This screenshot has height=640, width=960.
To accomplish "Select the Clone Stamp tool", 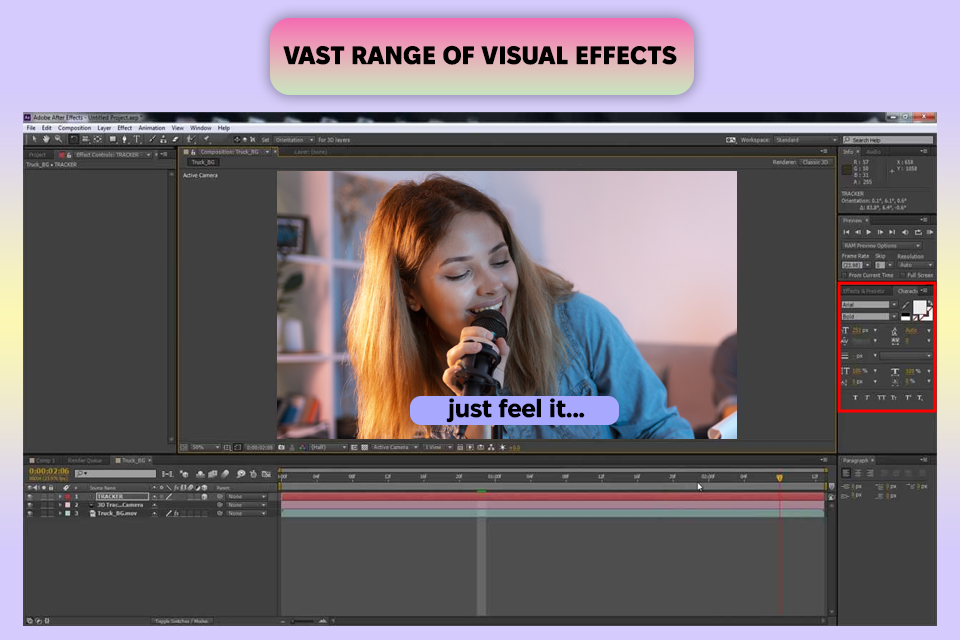I will click(x=163, y=140).
